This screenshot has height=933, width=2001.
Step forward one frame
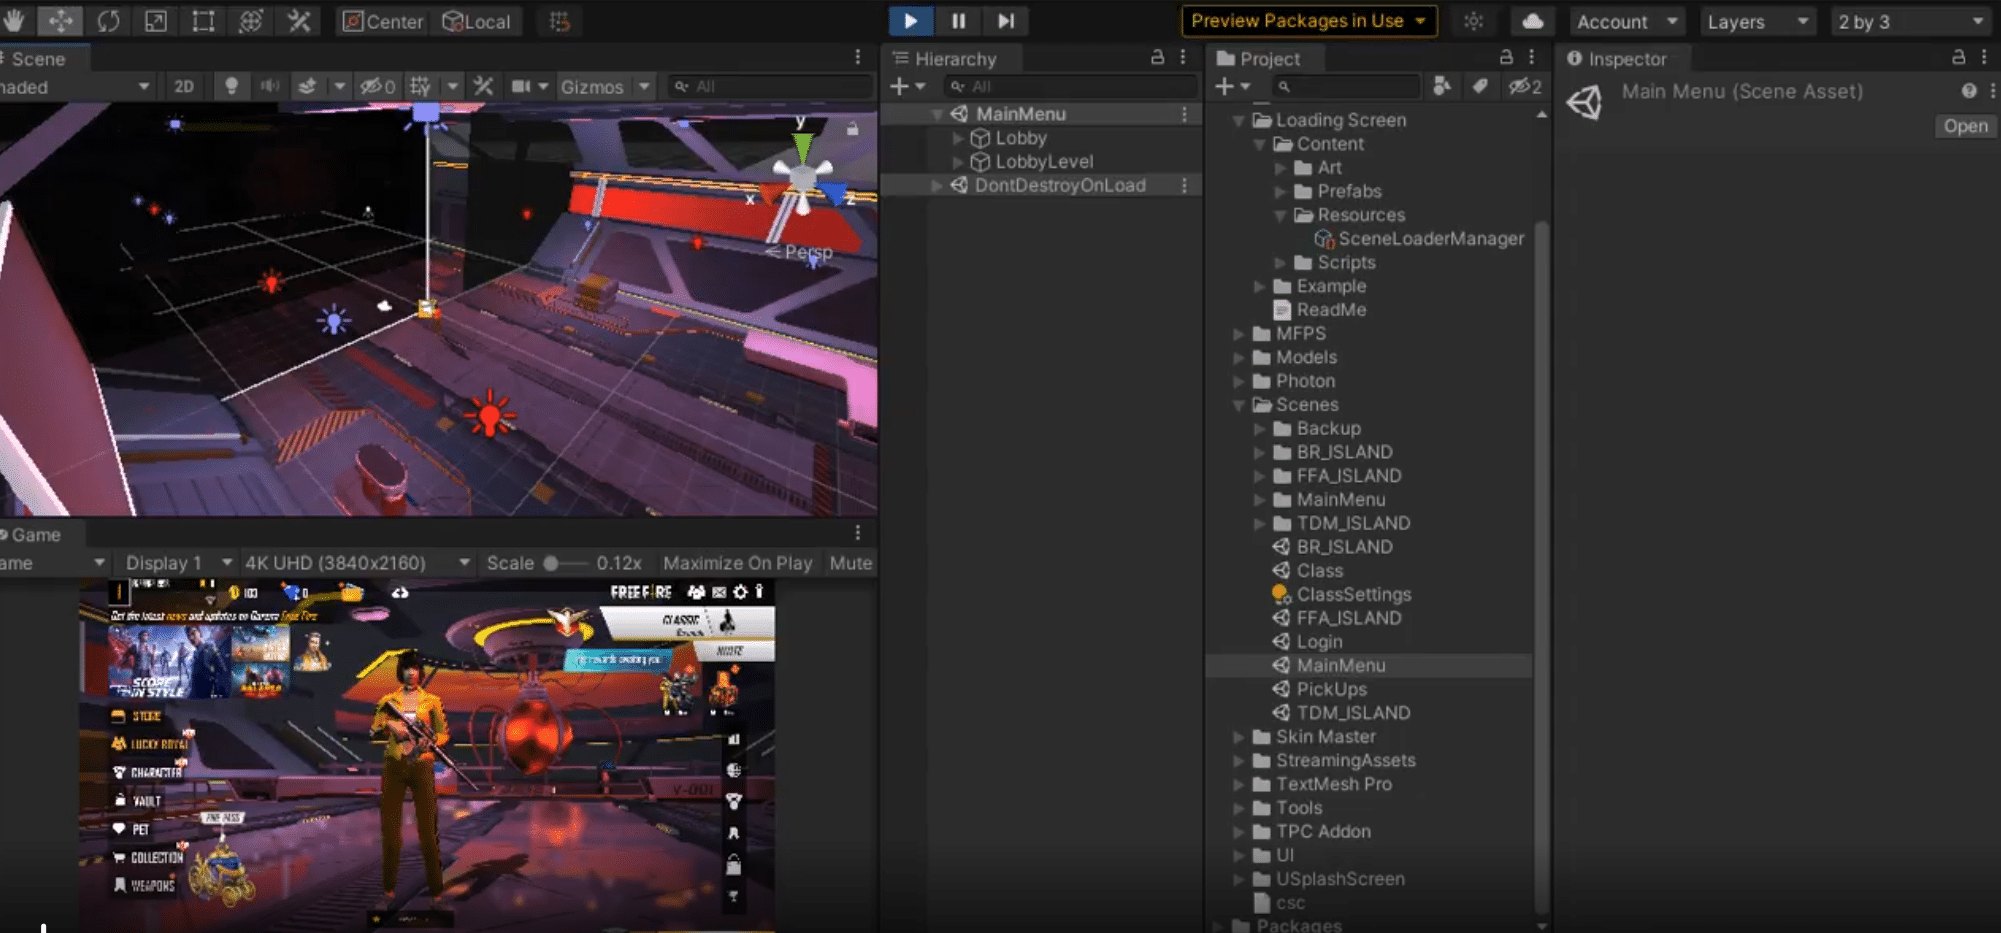pyautogui.click(x=1006, y=21)
